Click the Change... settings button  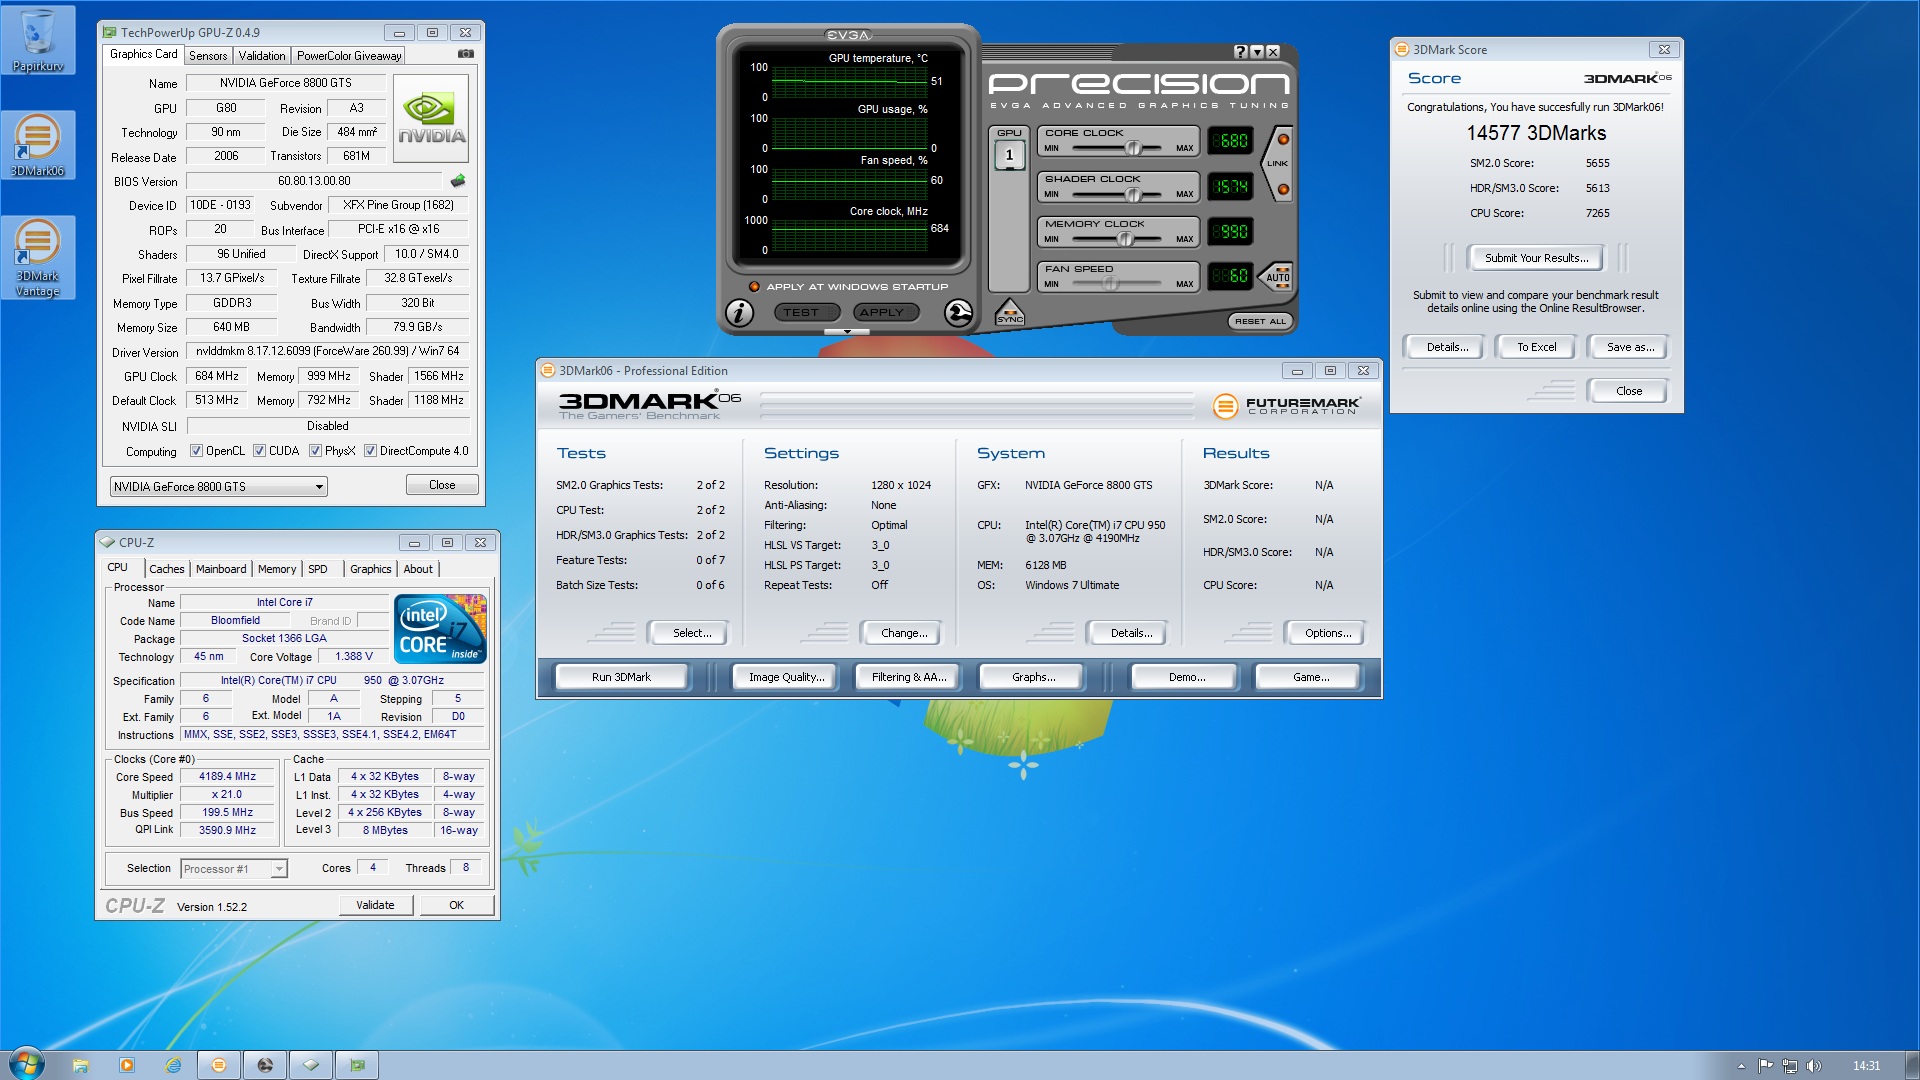pos(904,633)
